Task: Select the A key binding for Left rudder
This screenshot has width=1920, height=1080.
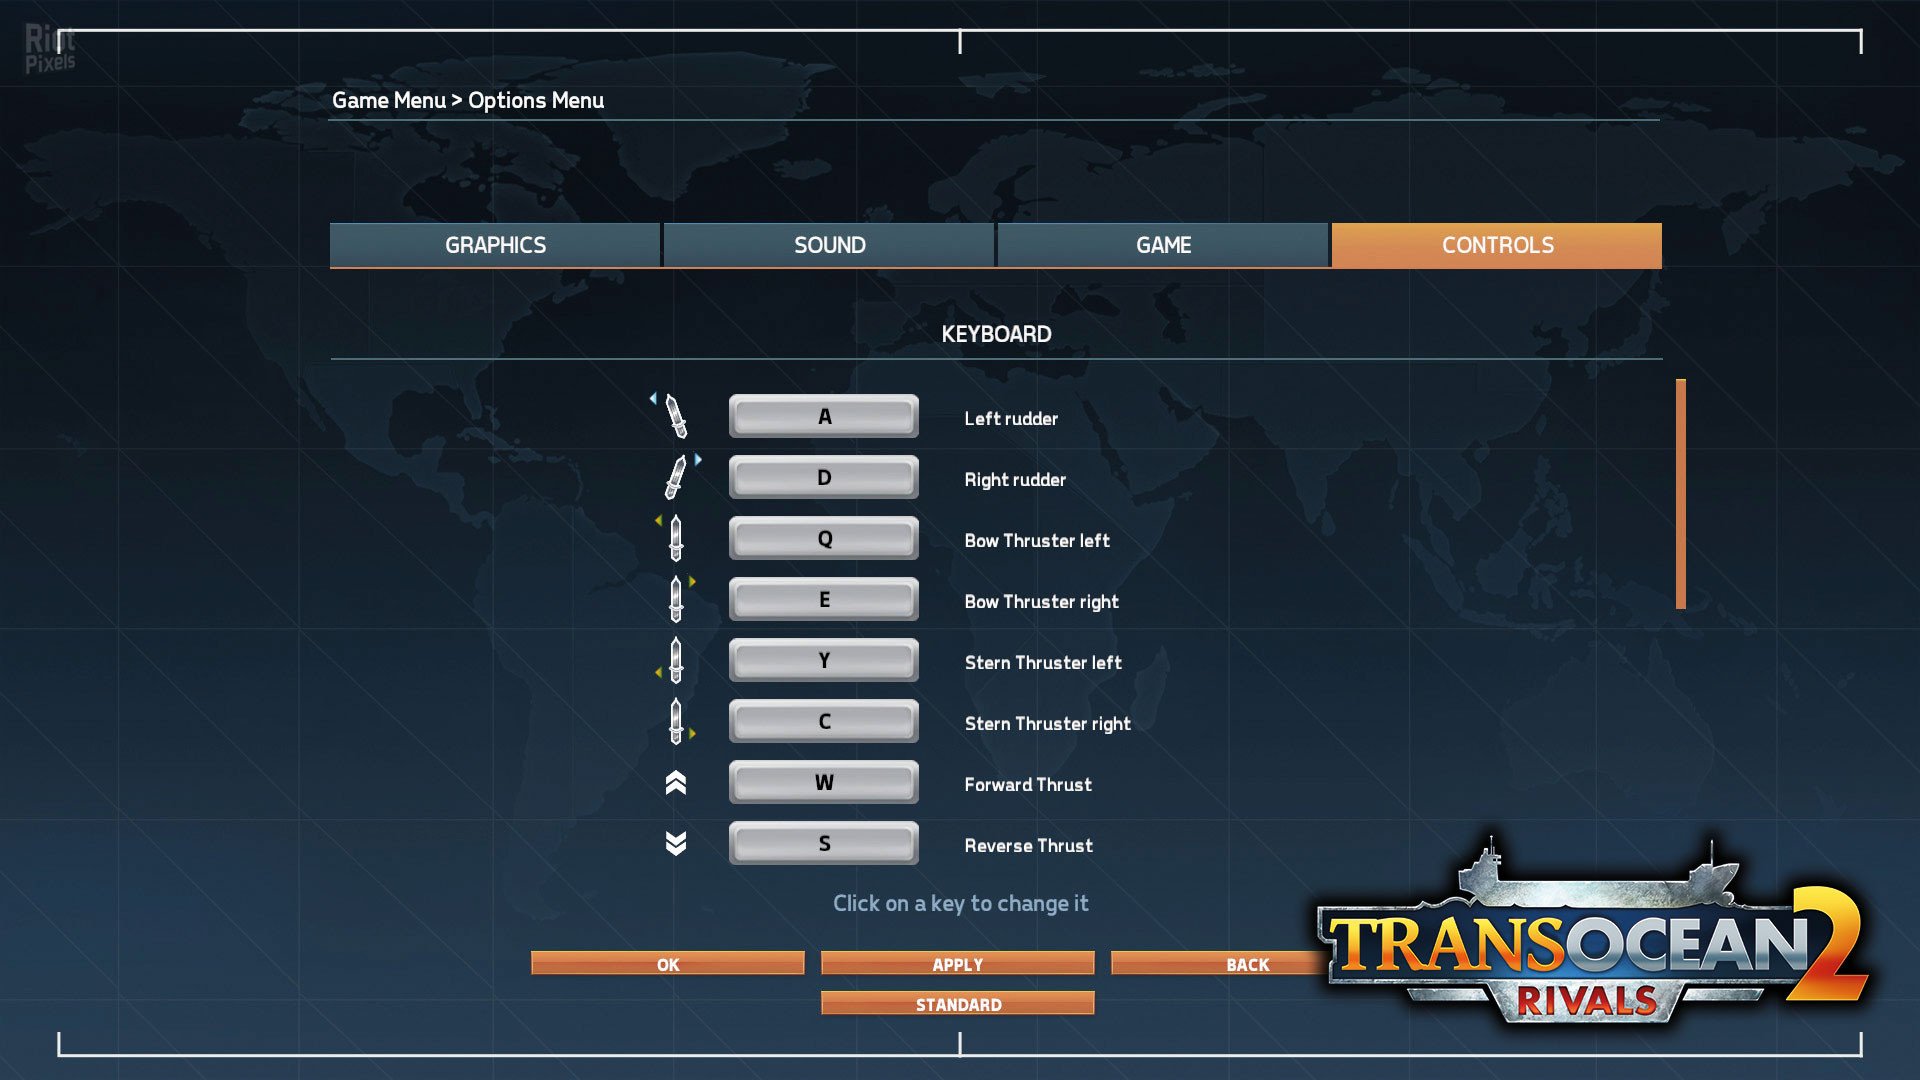Action: pyautogui.click(x=823, y=415)
